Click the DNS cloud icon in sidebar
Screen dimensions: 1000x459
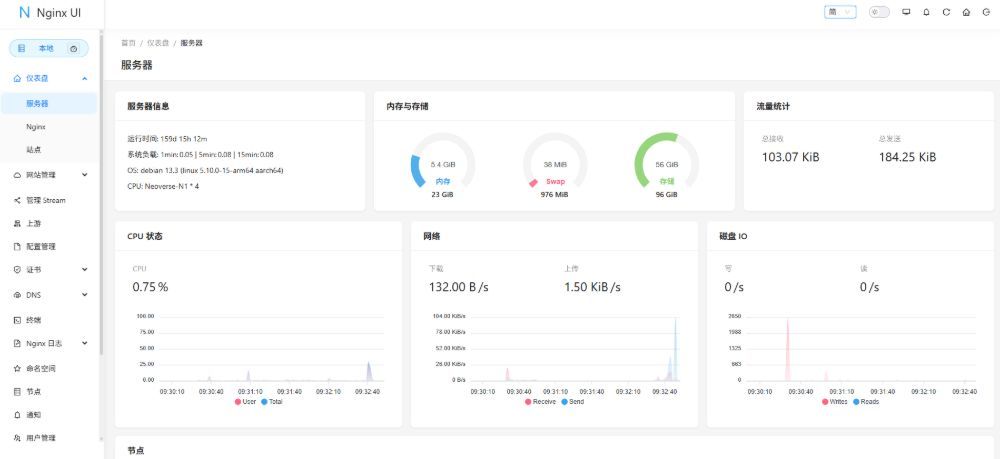pyautogui.click(x=17, y=295)
